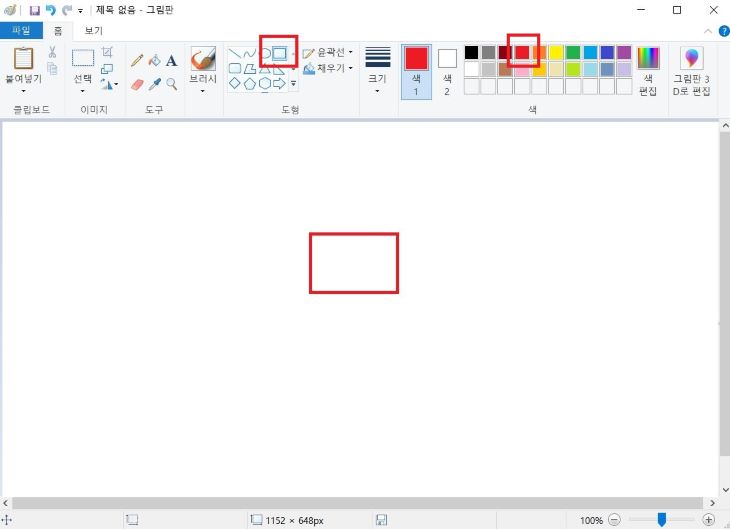Open Customize Quick Access Toolbar dropdown
This screenshot has height=529, width=730.
[x=80, y=11]
